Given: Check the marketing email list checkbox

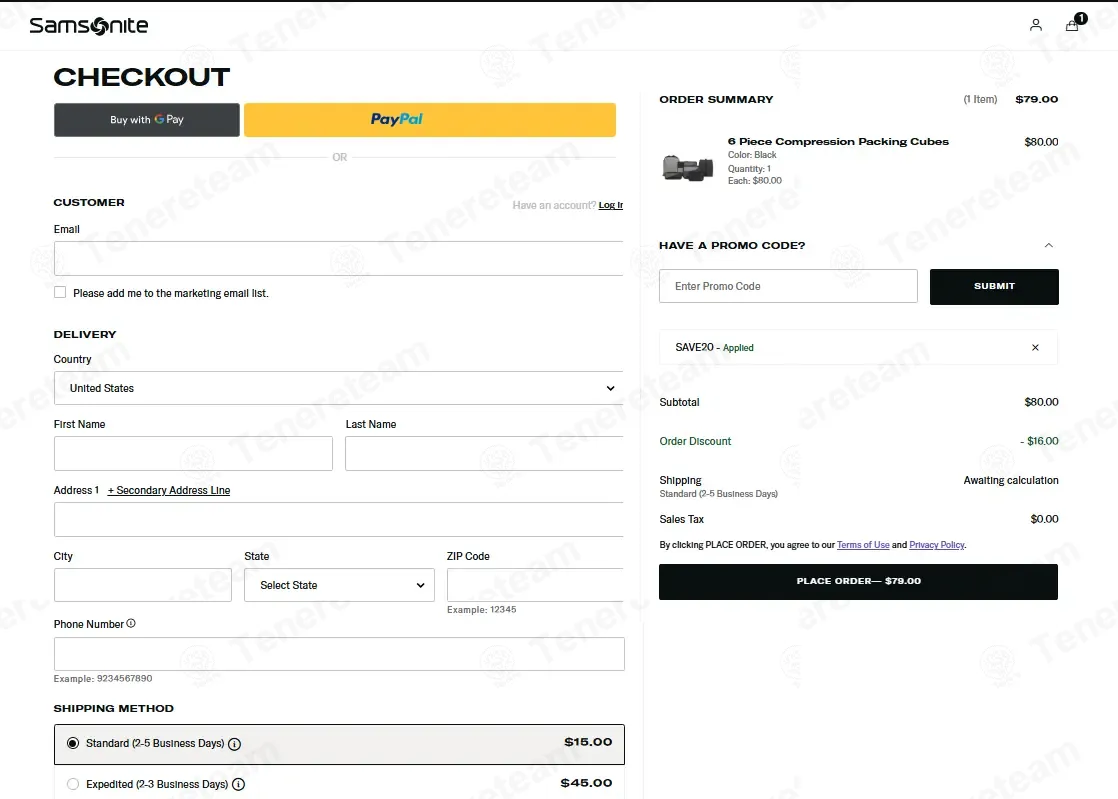Looking at the screenshot, I should (60, 292).
